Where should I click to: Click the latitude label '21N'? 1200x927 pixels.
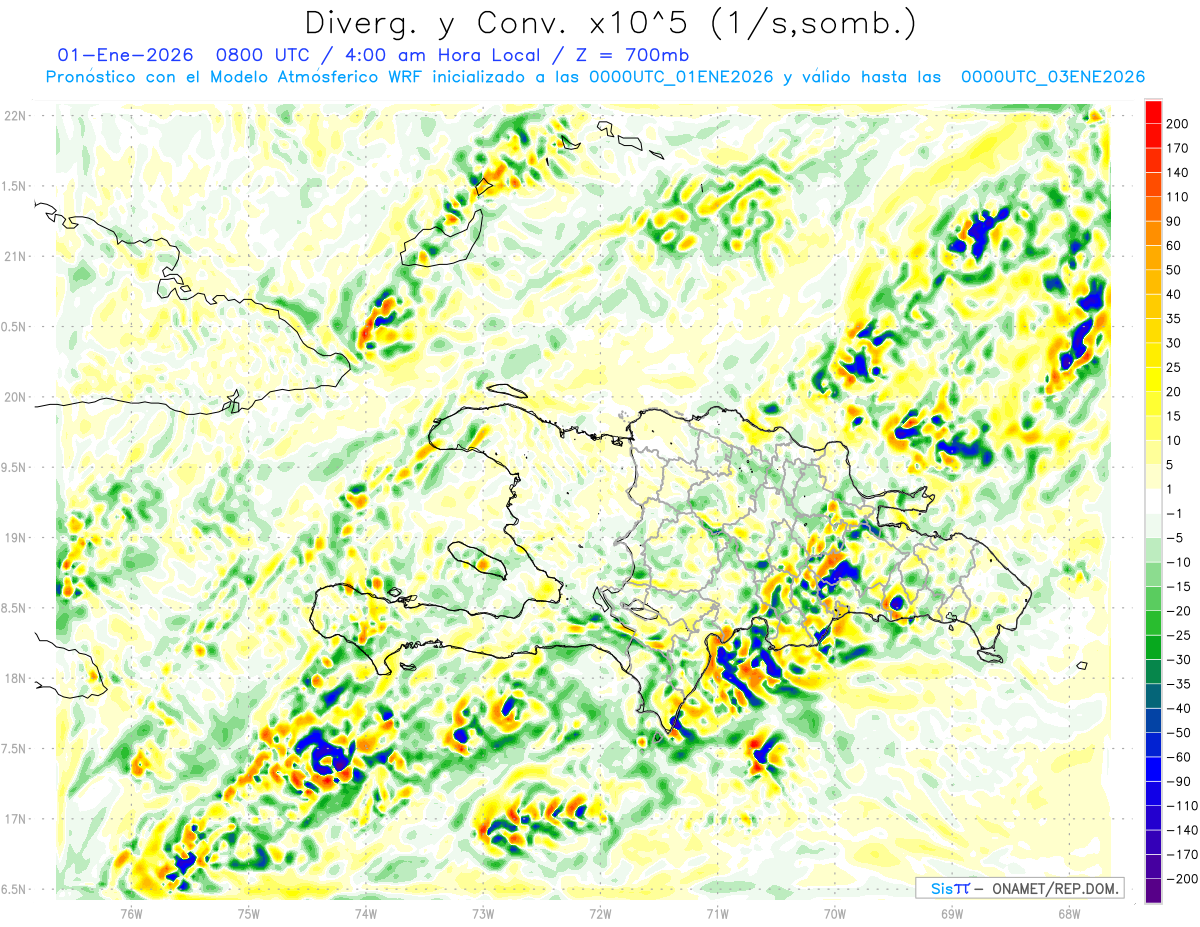coord(15,257)
